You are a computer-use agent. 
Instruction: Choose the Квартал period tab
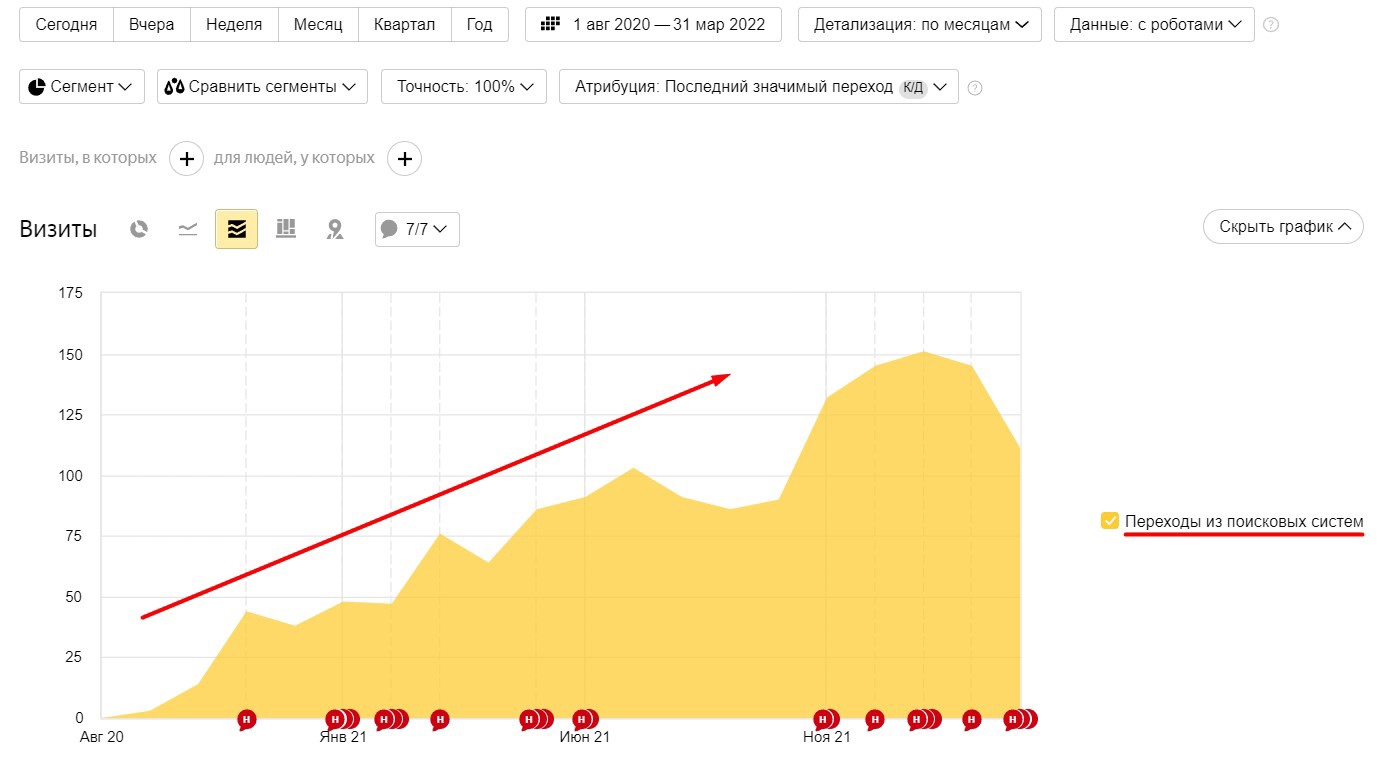pyautogui.click(x=405, y=24)
